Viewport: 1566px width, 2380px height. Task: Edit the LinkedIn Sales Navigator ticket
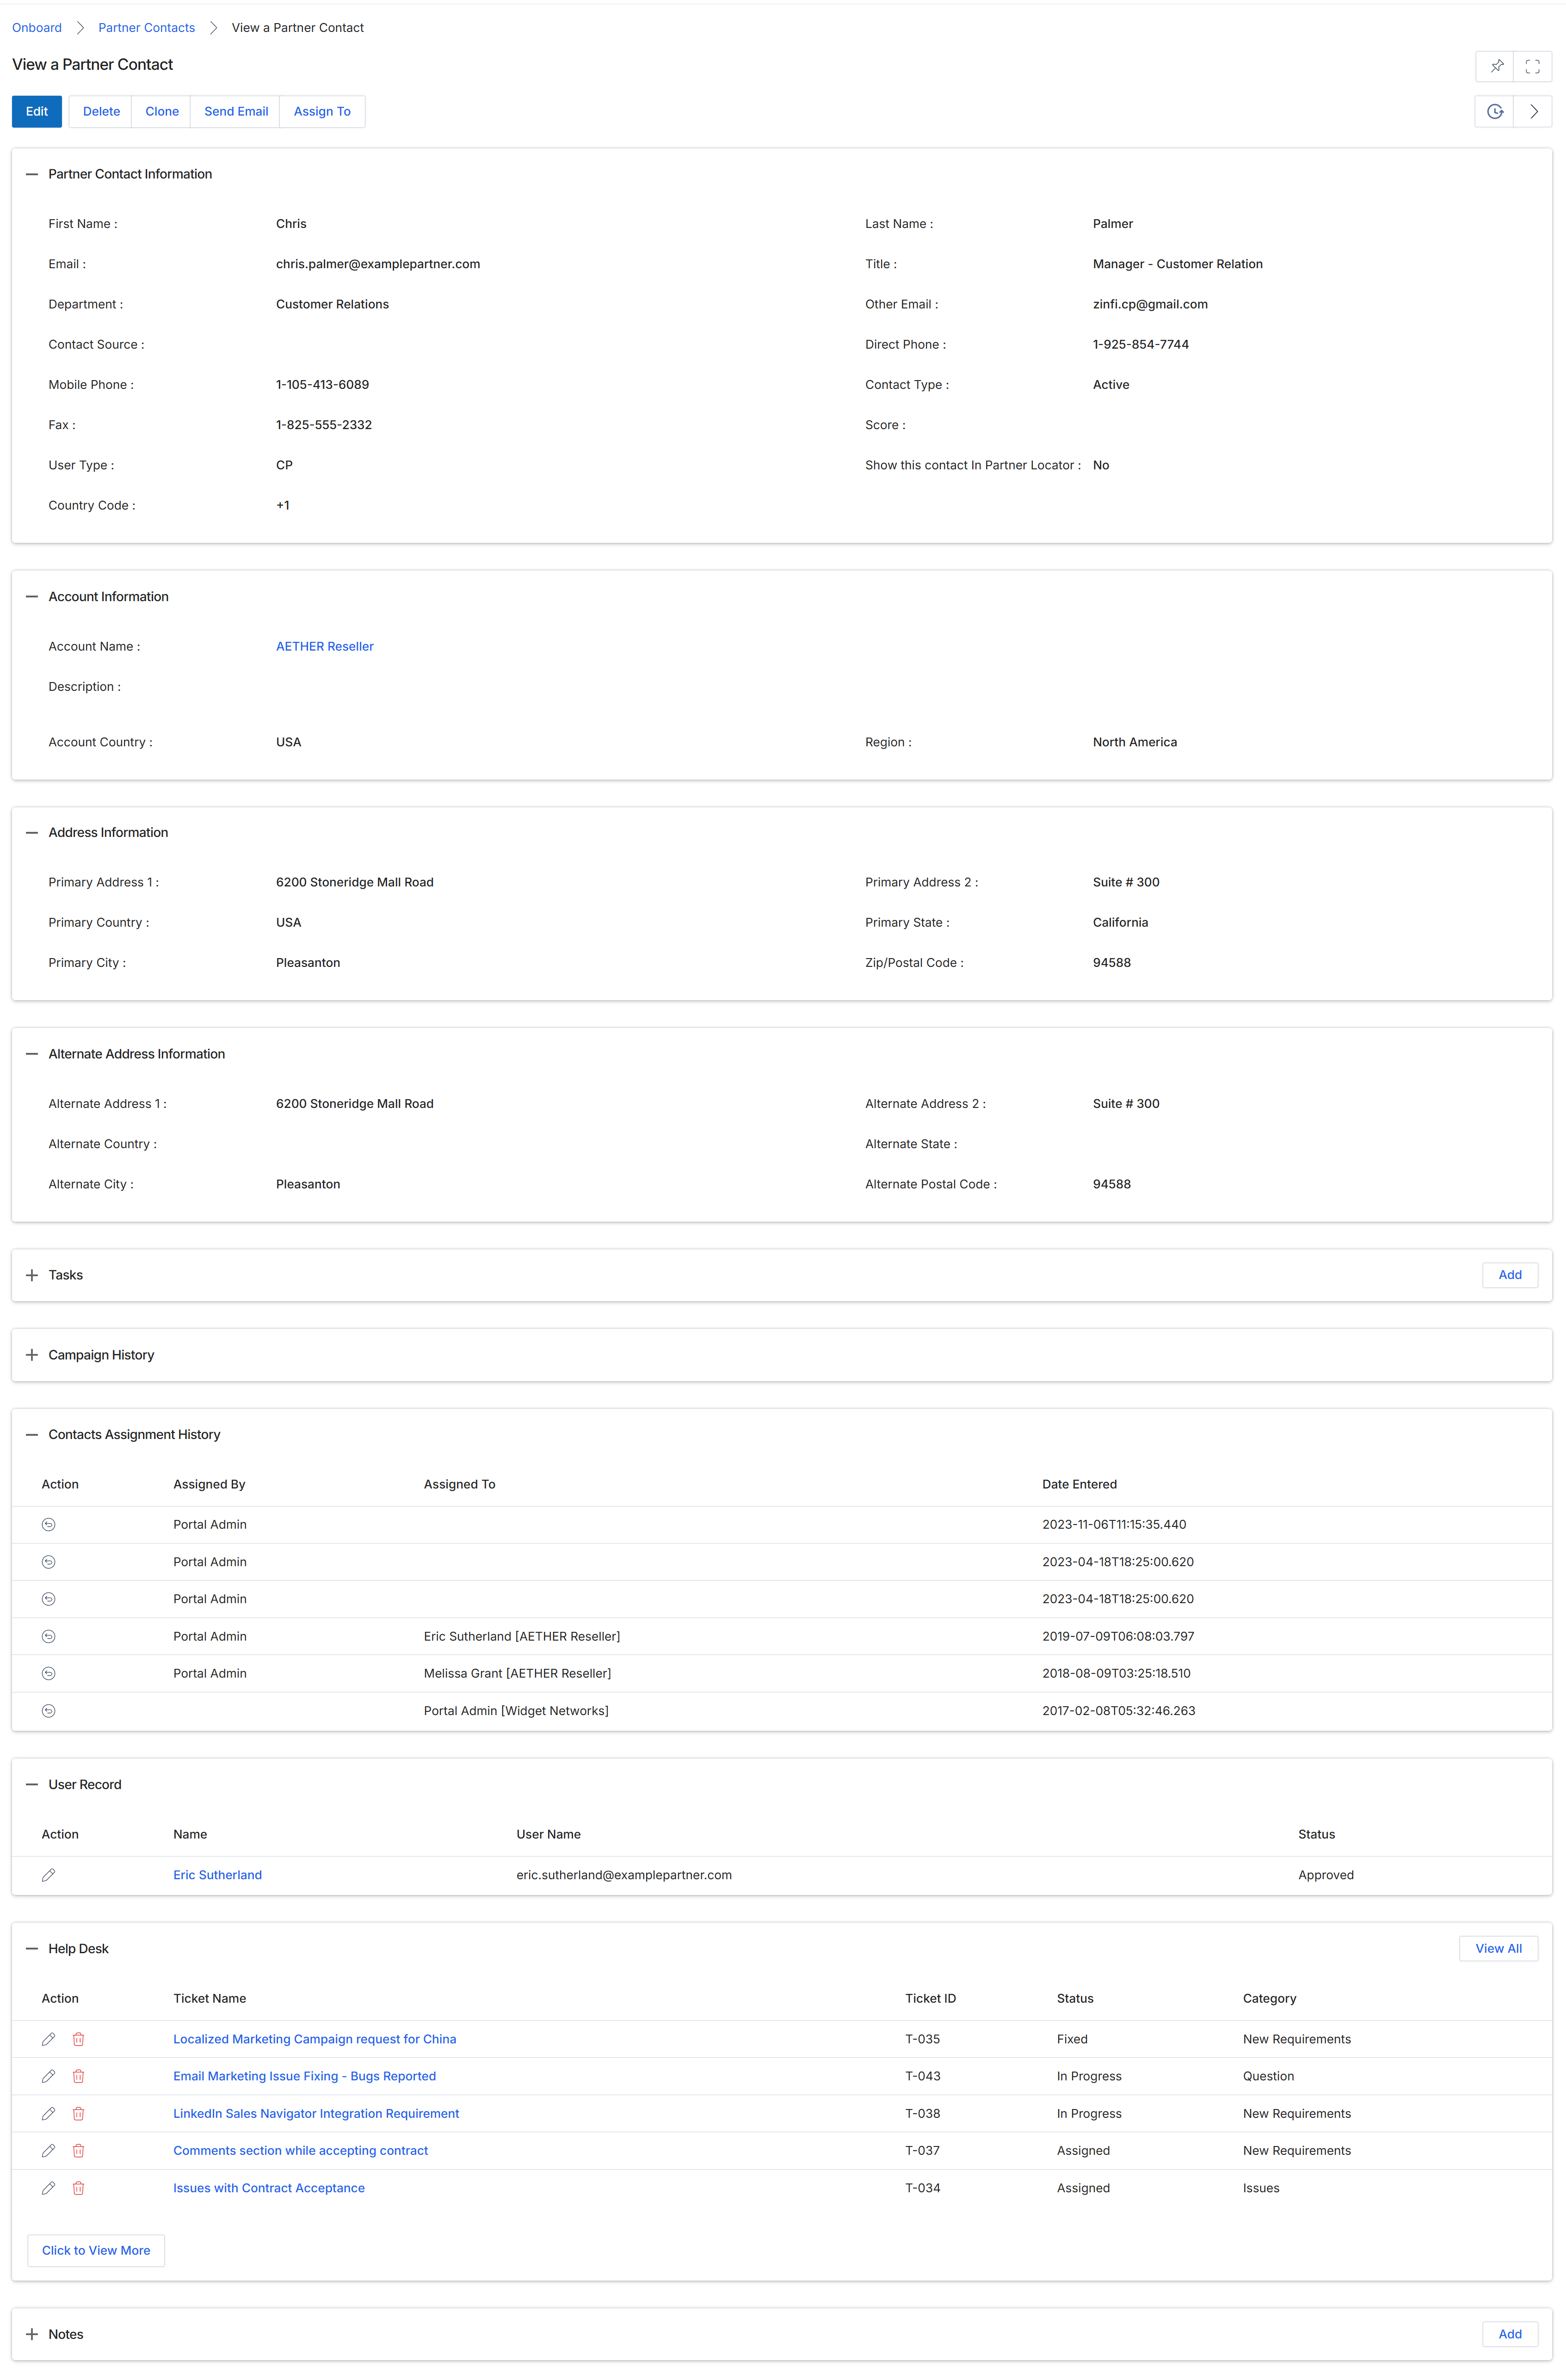click(x=48, y=2113)
